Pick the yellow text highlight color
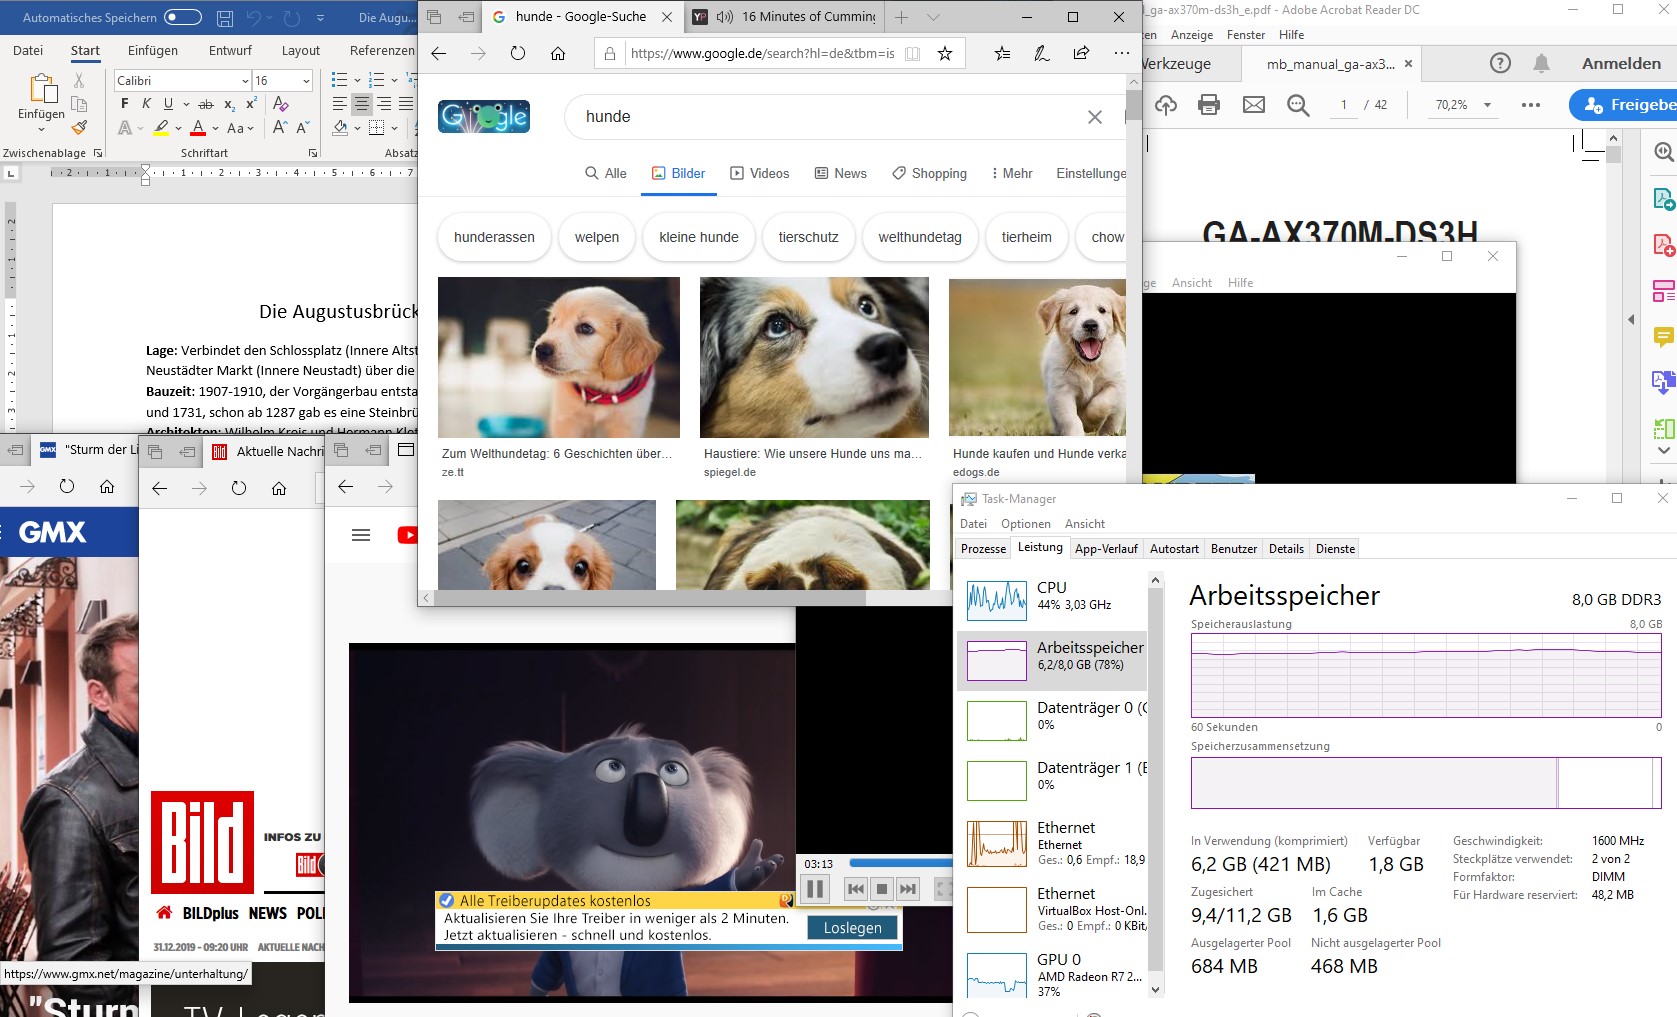This screenshot has height=1017, width=1677. (161, 128)
